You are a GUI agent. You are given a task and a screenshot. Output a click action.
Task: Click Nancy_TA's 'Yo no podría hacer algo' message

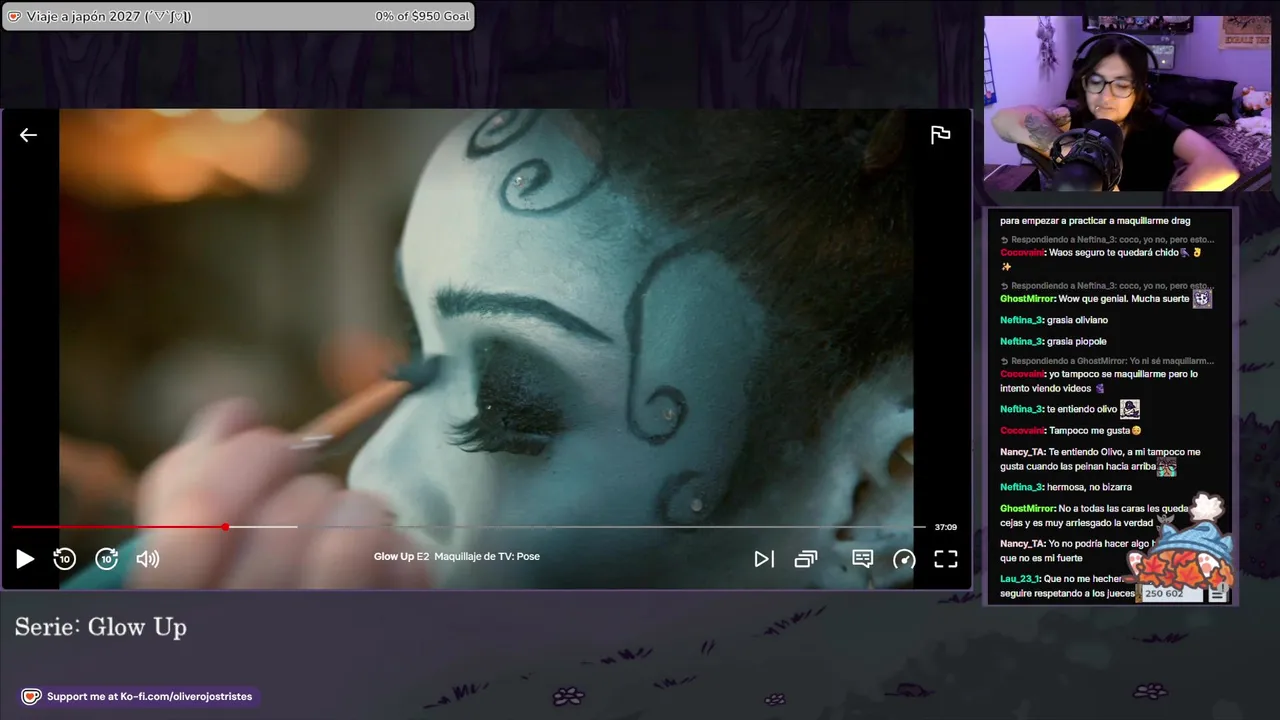click(1080, 551)
